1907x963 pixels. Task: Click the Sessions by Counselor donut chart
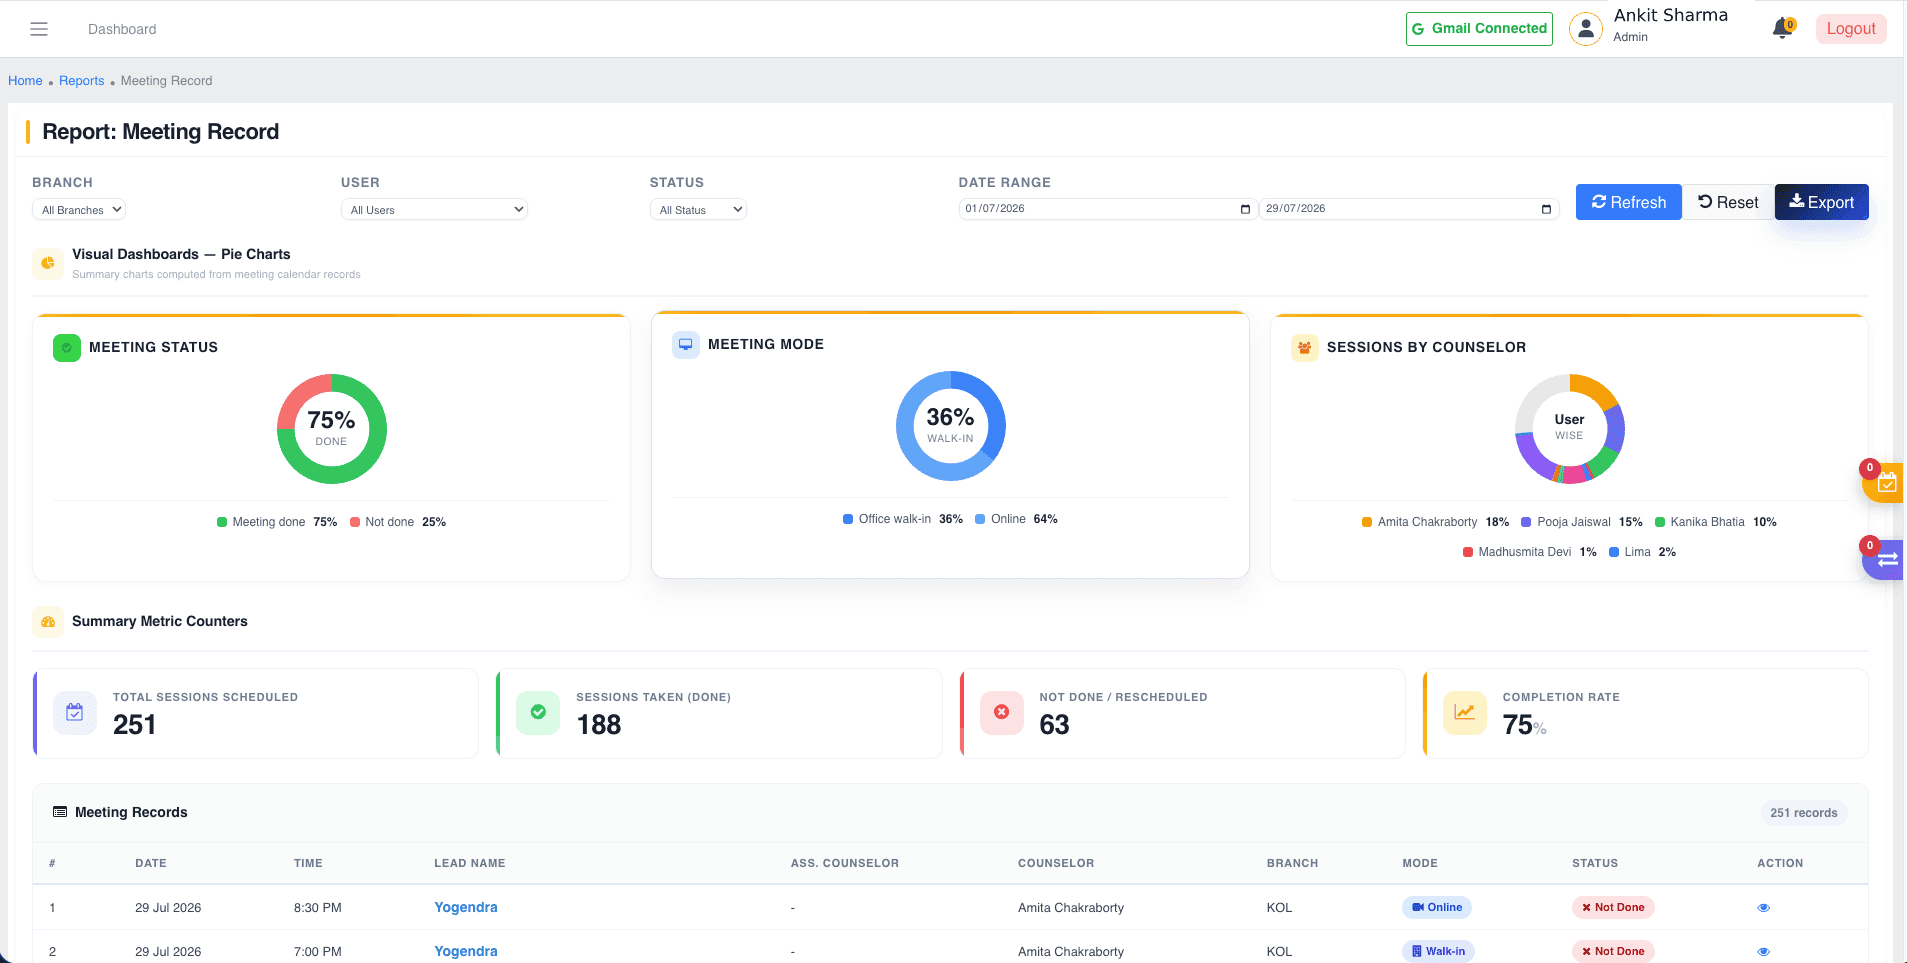(1570, 429)
